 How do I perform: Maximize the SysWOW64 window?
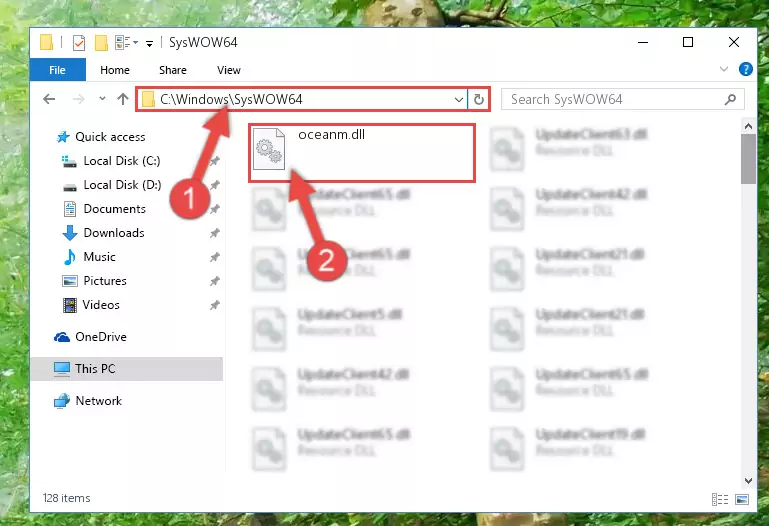(688, 43)
